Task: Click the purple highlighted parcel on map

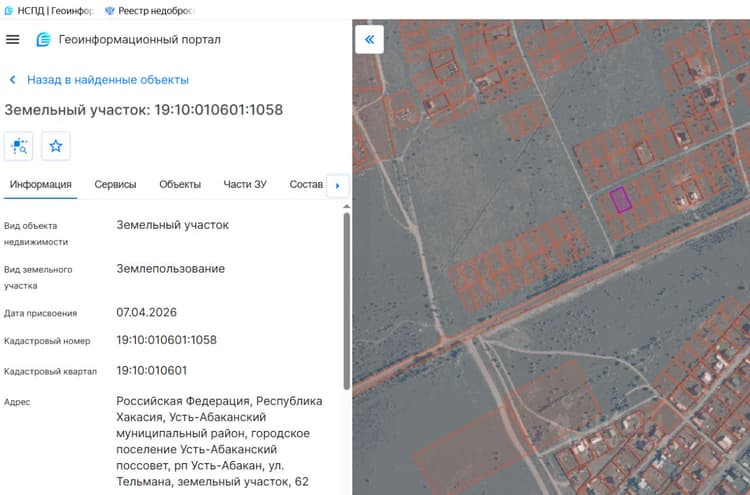Action: [621, 199]
